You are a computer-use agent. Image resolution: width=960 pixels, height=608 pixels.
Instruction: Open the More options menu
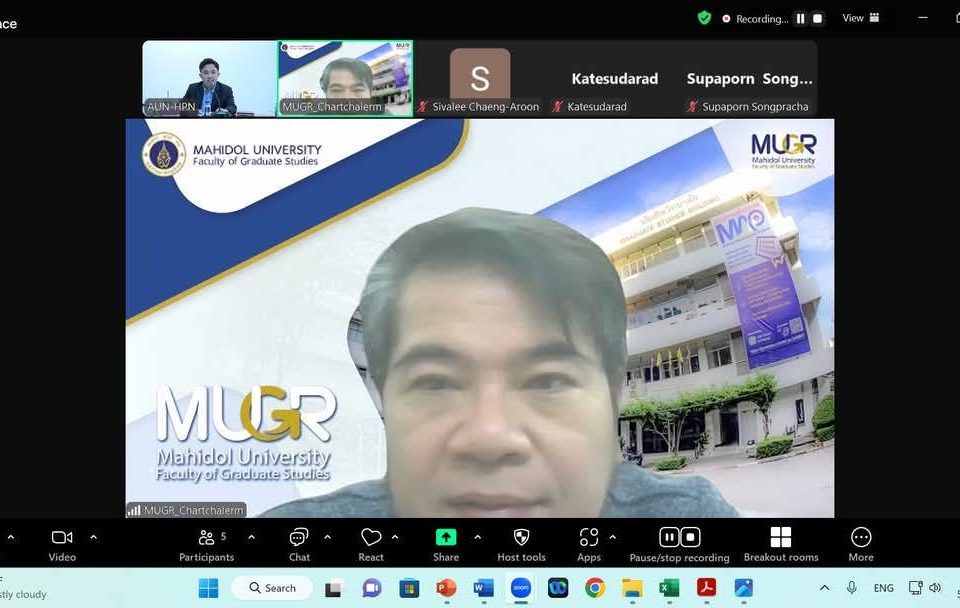click(861, 544)
